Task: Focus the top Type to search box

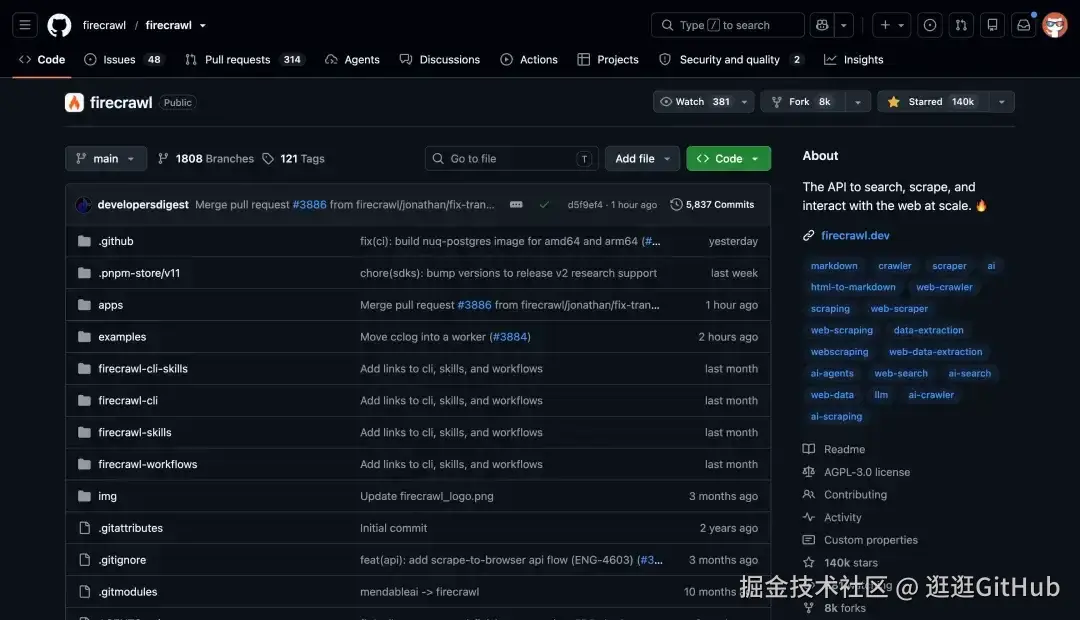Action: 727,25
